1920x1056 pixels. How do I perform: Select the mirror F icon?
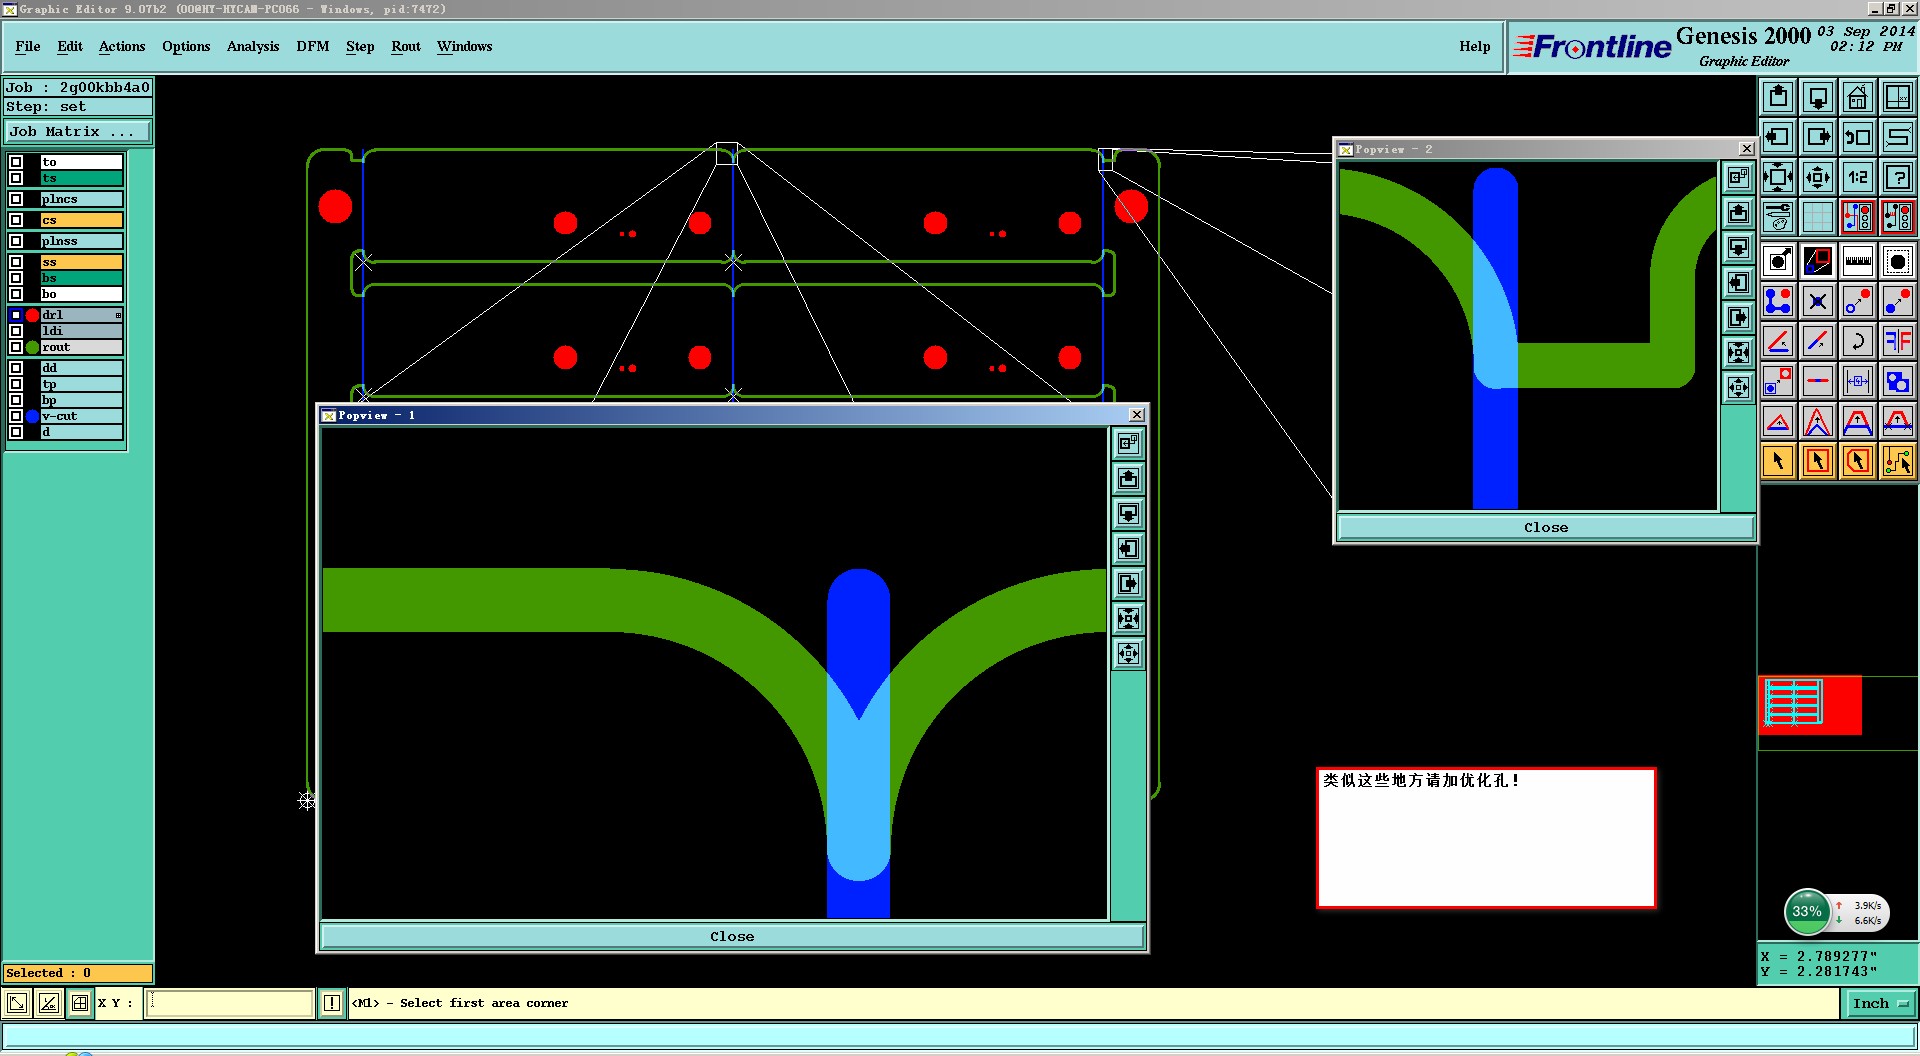pos(1898,341)
